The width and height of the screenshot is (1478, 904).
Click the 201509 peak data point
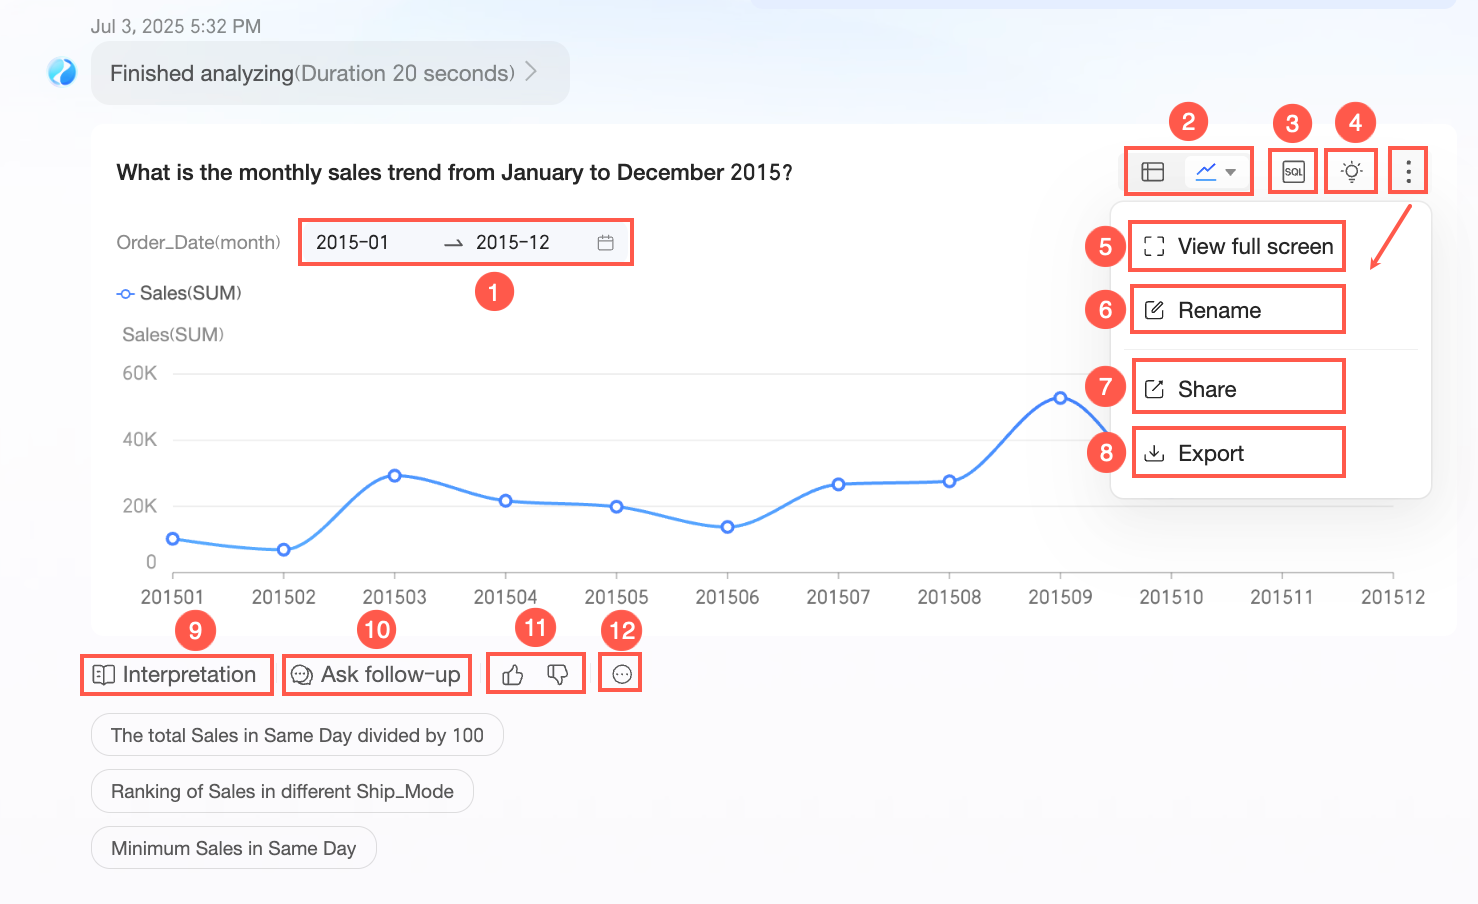tap(1060, 398)
